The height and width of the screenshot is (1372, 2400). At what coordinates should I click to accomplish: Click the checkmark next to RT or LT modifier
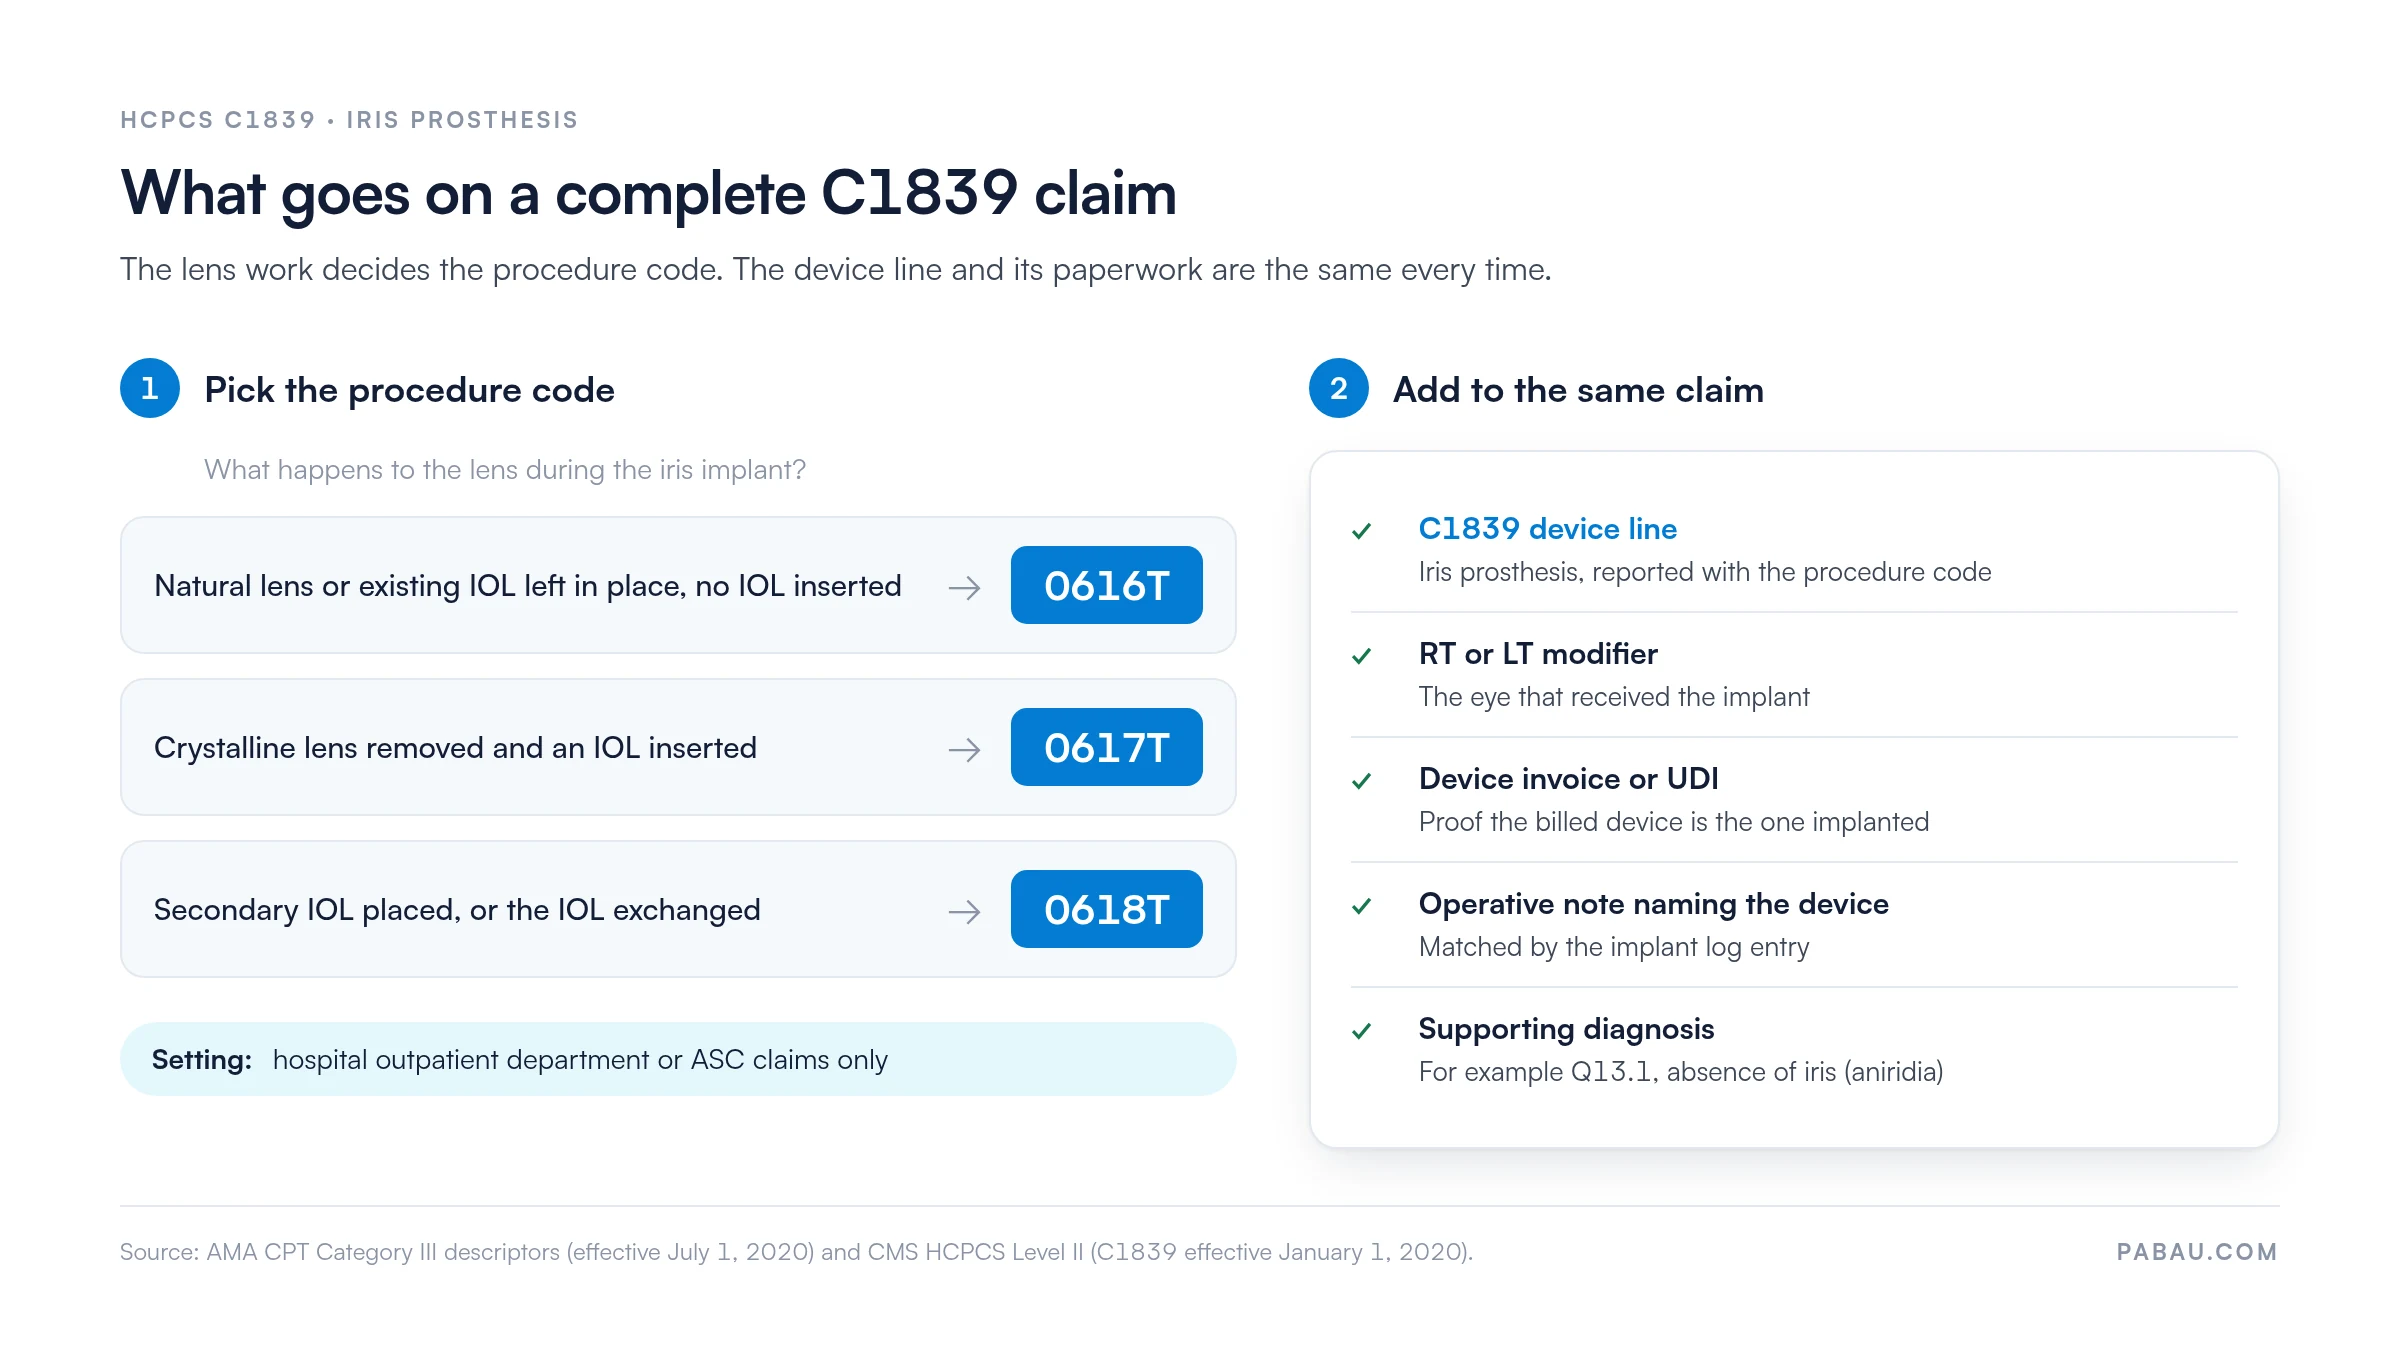coord(1361,656)
